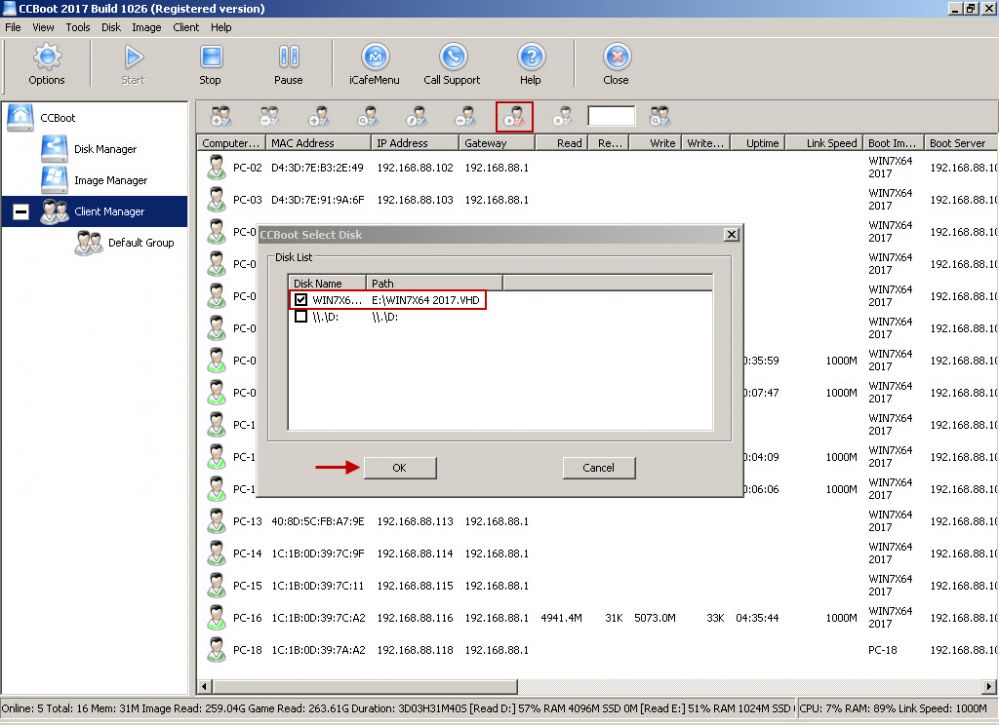This screenshot has width=999, height=725.
Task: Click the client search input field
Action: pyautogui.click(x=611, y=117)
